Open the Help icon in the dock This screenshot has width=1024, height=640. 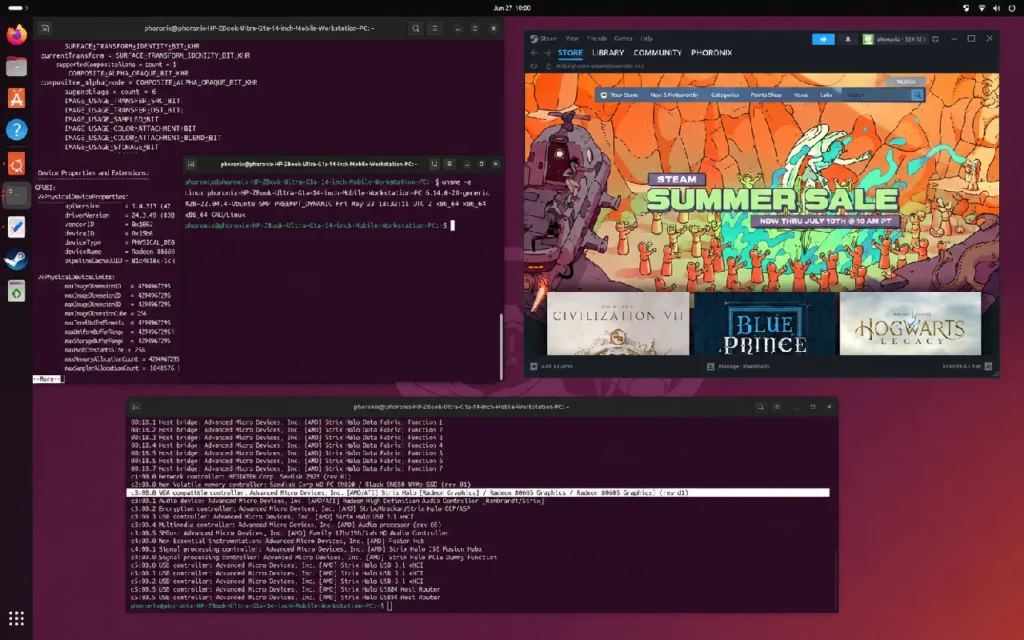(16, 130)
